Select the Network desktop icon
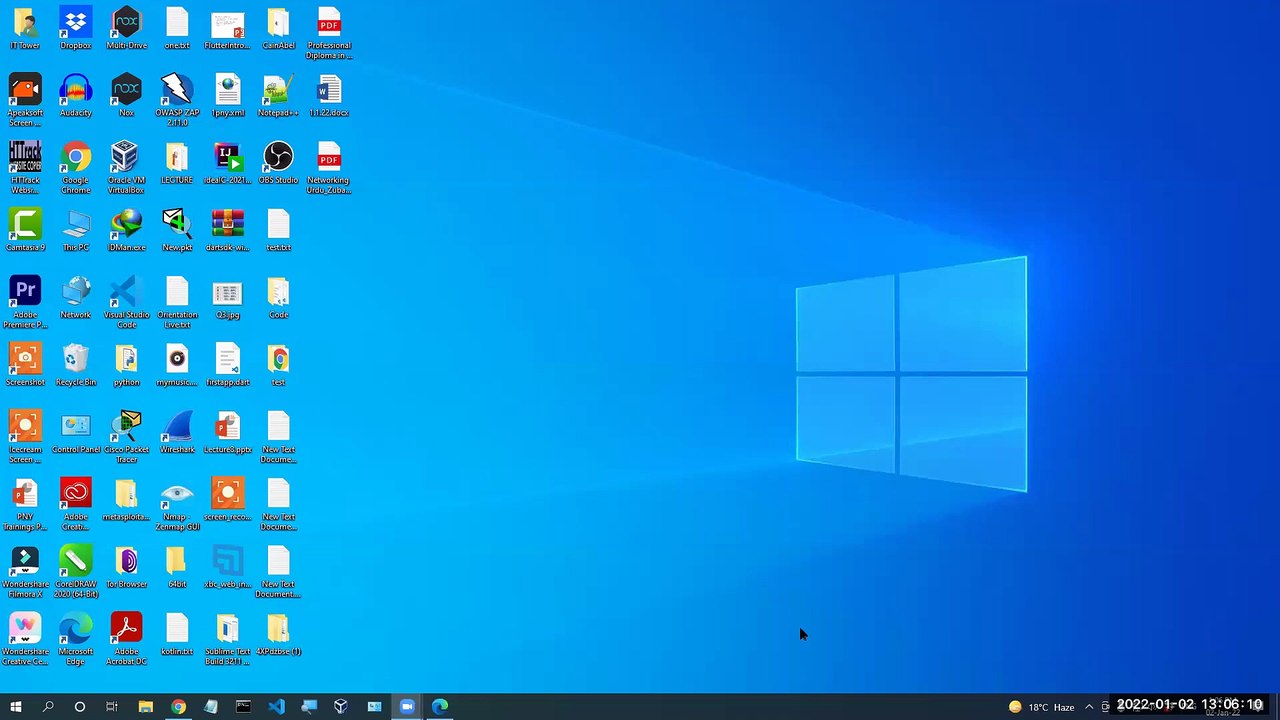The width and height of the screenshot is (1280, 720). (x=76, y=297)
